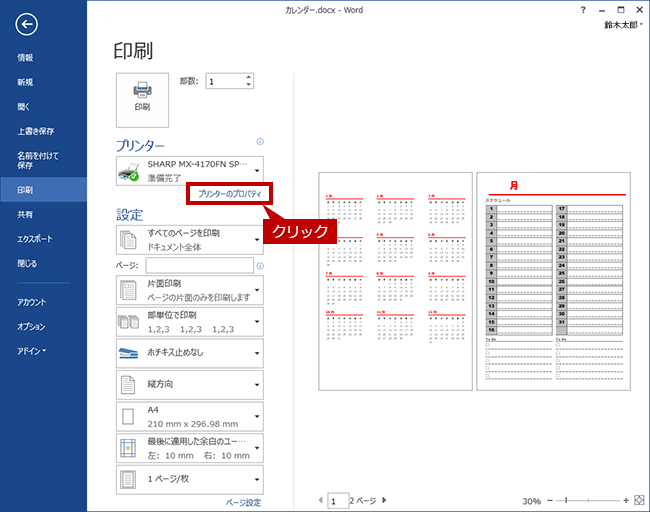650x512 pixels.
Task: Click the back arrow circle icon
Action: pos(27,24)
